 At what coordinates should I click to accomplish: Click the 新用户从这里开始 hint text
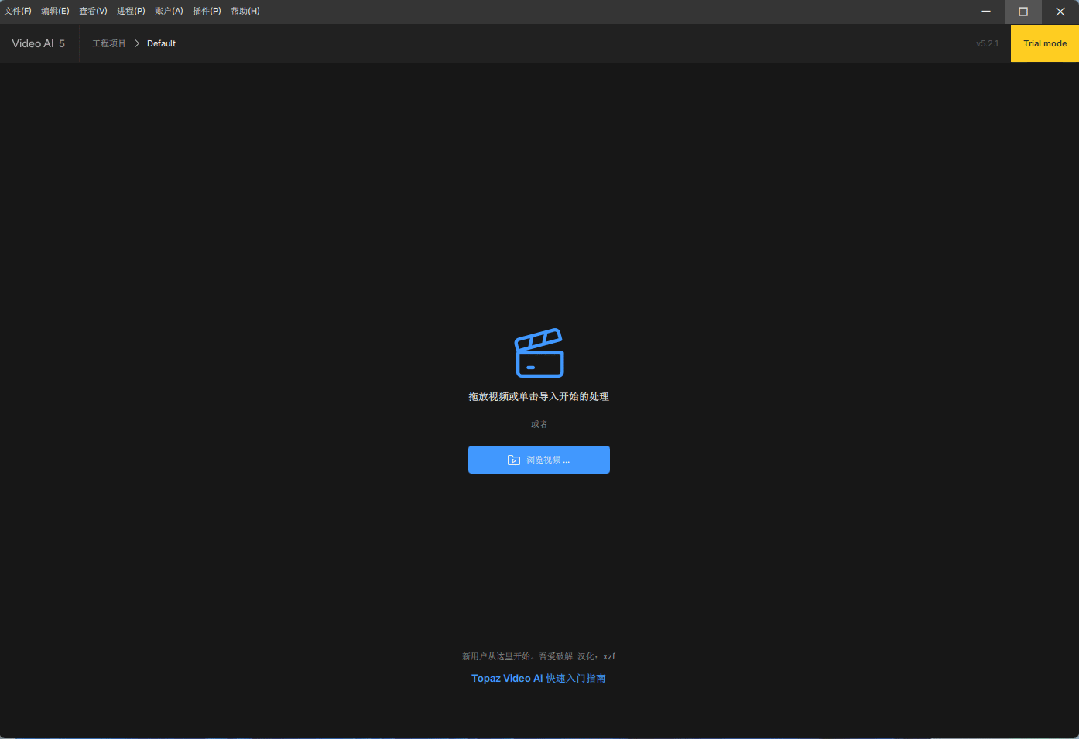[539, 656]
